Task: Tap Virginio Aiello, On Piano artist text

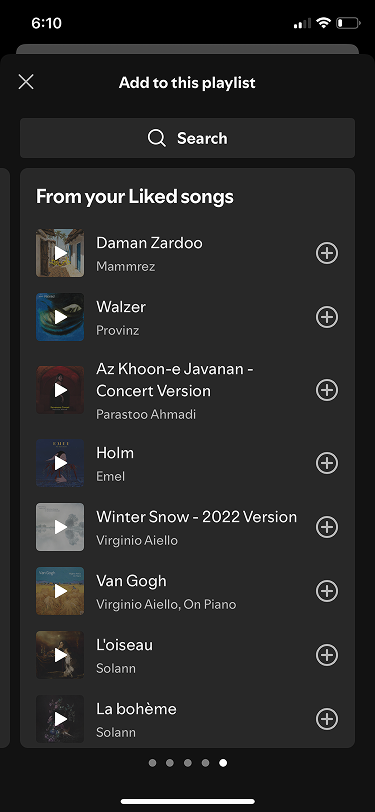Action: (166, 604)
